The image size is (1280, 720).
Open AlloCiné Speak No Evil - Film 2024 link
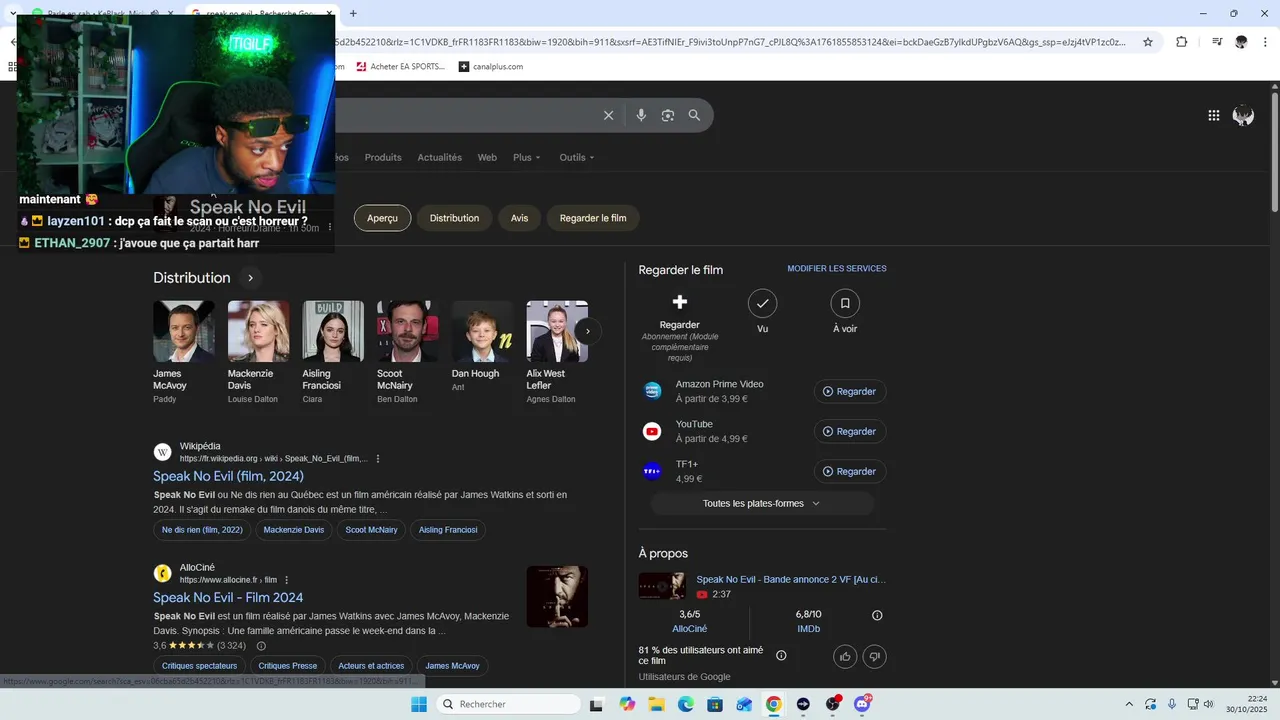click(228, 598)
